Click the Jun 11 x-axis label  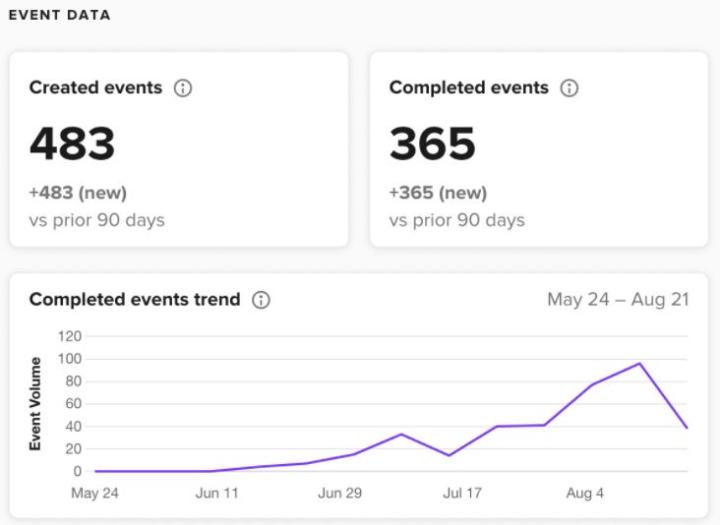pyautogui.click(x=216, y=493)
